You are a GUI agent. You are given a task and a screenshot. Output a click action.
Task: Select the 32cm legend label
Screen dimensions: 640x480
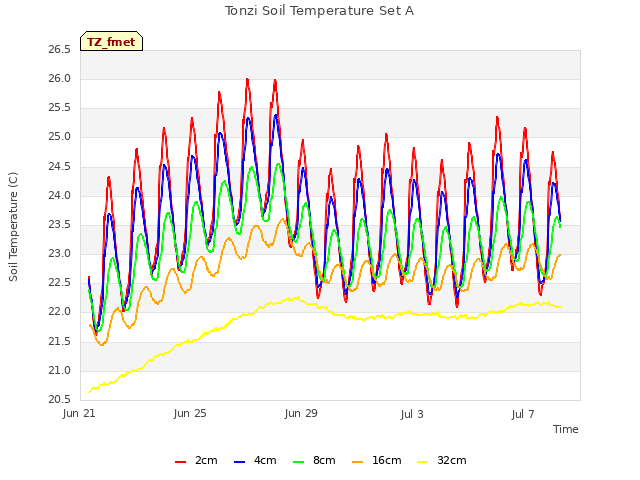click(452, 460)
